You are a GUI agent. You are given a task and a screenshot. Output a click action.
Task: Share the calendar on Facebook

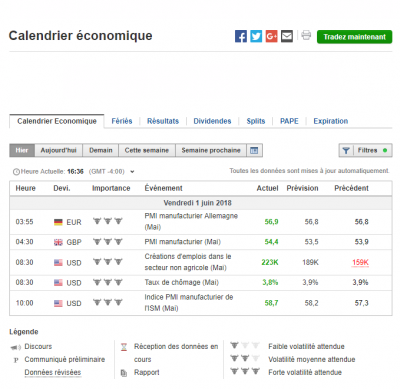point(241,36)
